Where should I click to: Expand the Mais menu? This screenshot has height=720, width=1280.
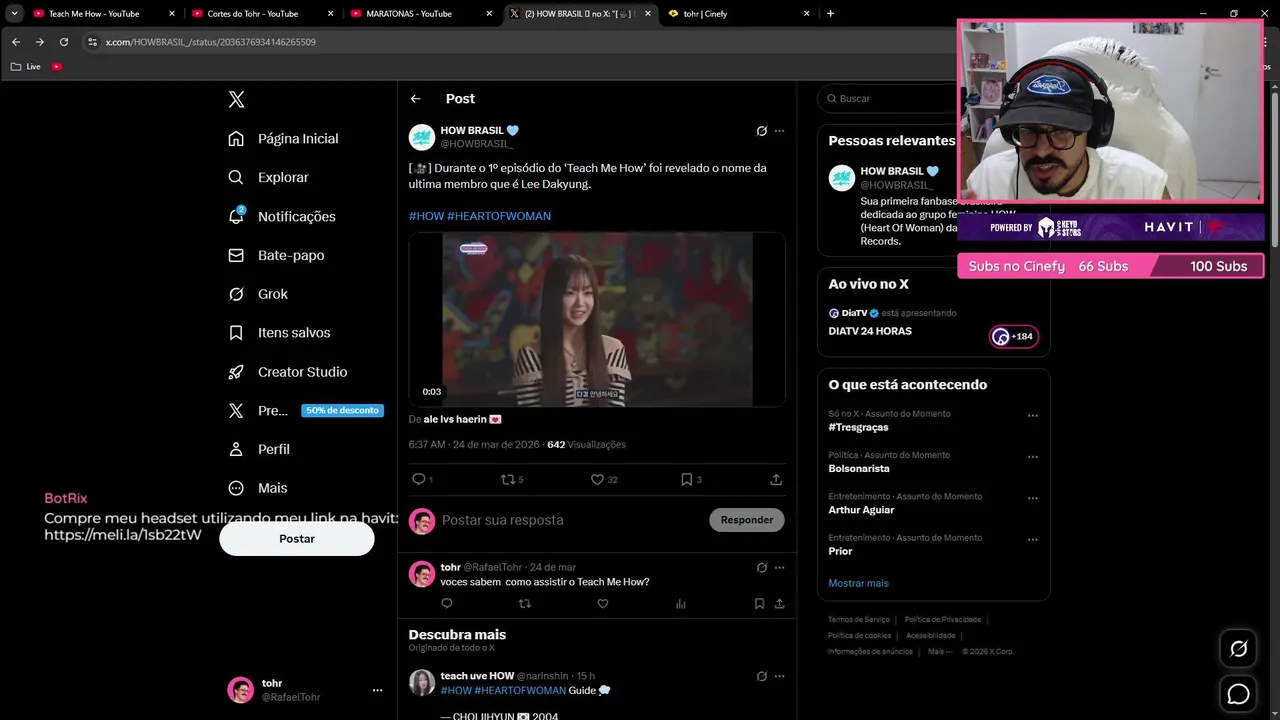tap(258, 488)
